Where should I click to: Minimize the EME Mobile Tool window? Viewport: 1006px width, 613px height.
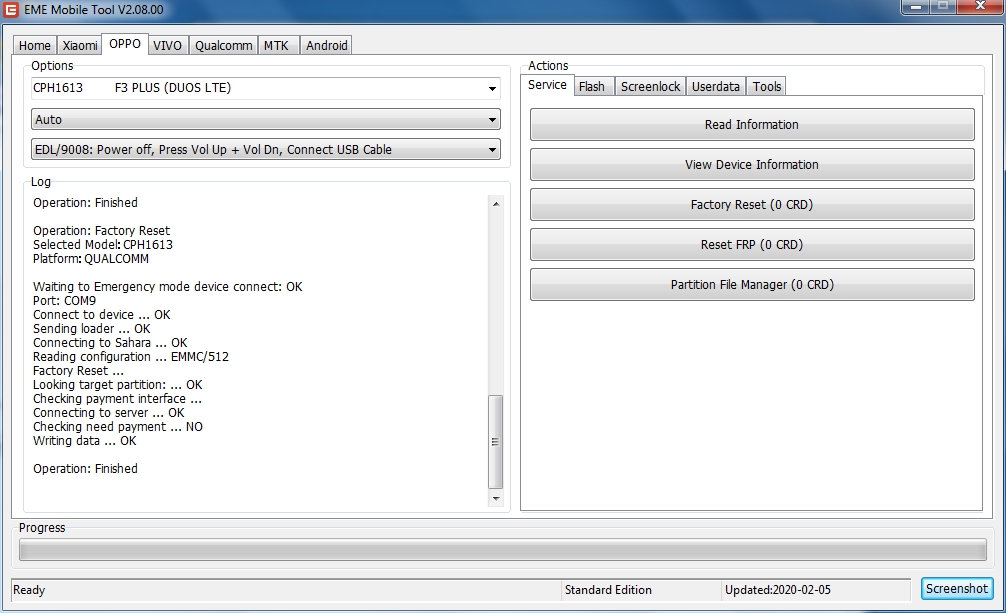[x=916, y=6]
